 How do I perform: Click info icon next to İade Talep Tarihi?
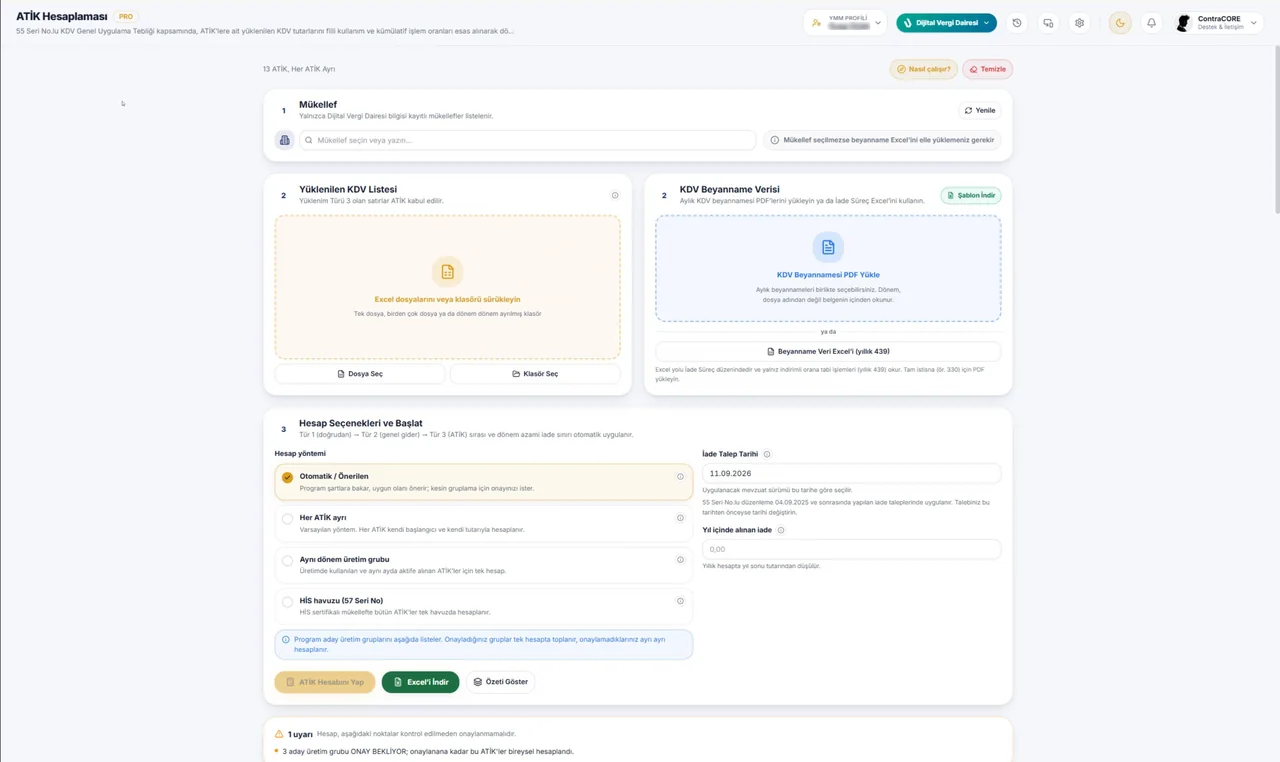coord(767,454)
